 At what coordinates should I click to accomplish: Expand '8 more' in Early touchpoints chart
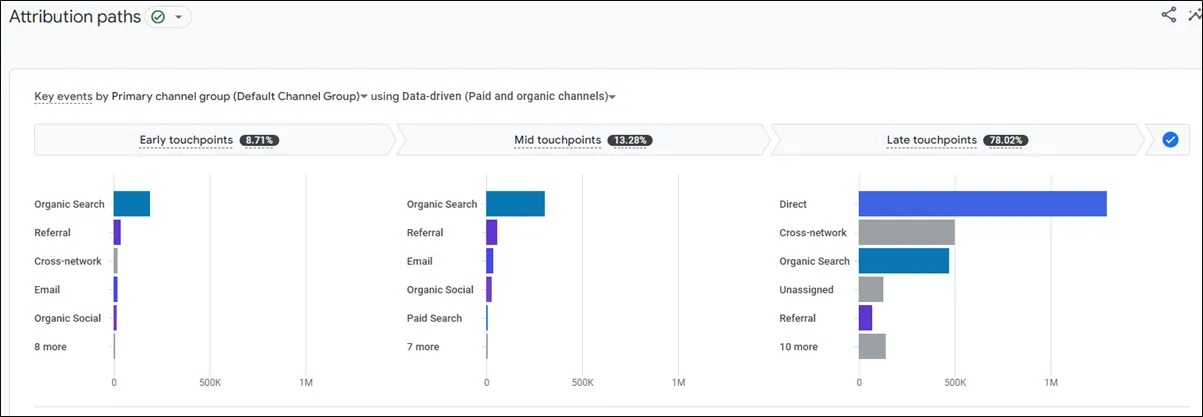click(x=51, y=347)
